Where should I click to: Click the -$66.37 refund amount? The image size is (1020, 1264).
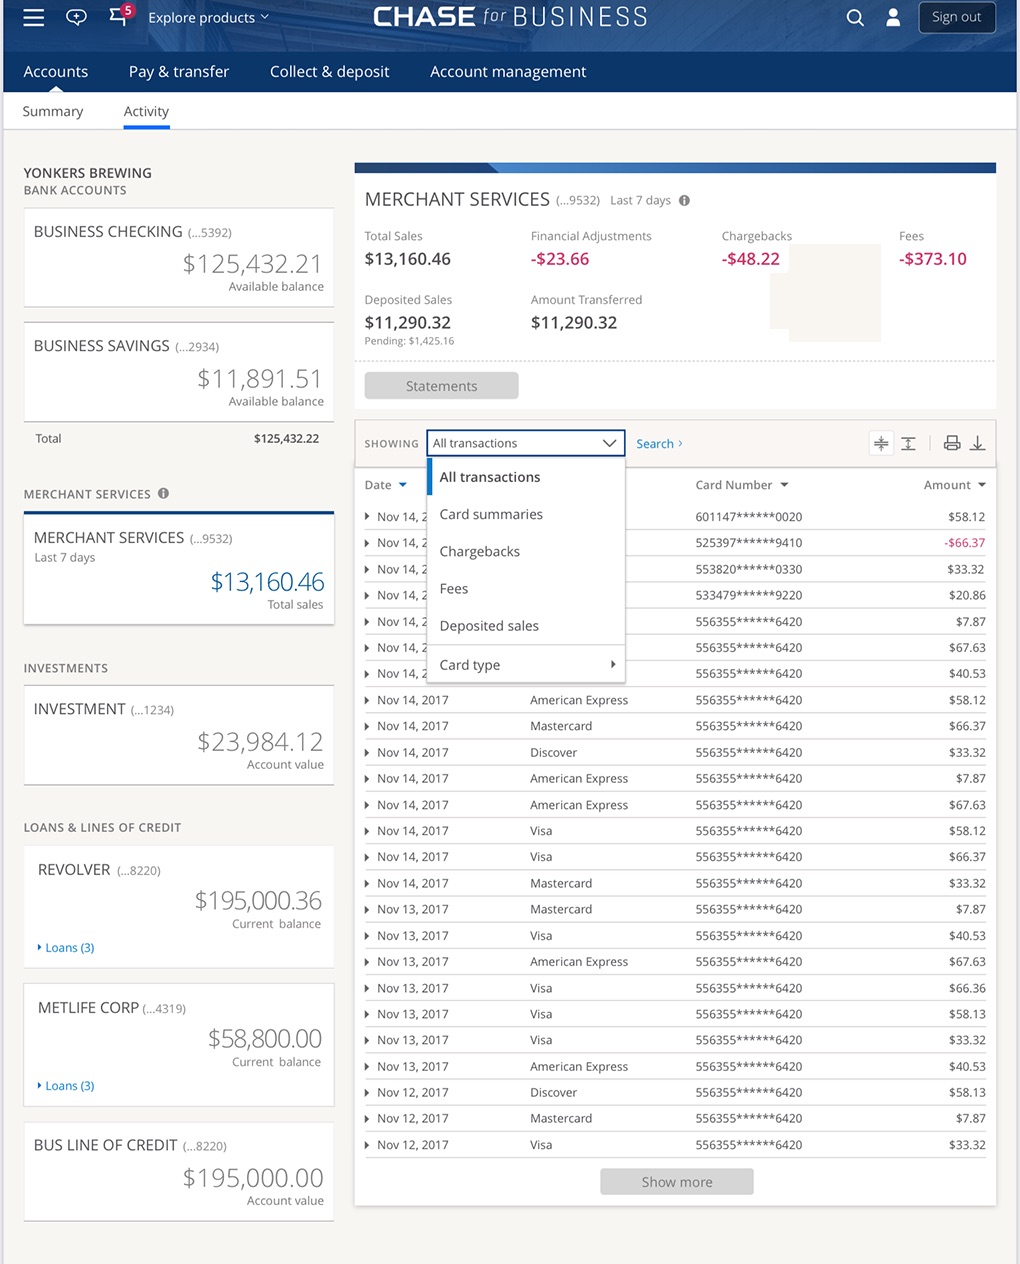(x=965, y=543)
